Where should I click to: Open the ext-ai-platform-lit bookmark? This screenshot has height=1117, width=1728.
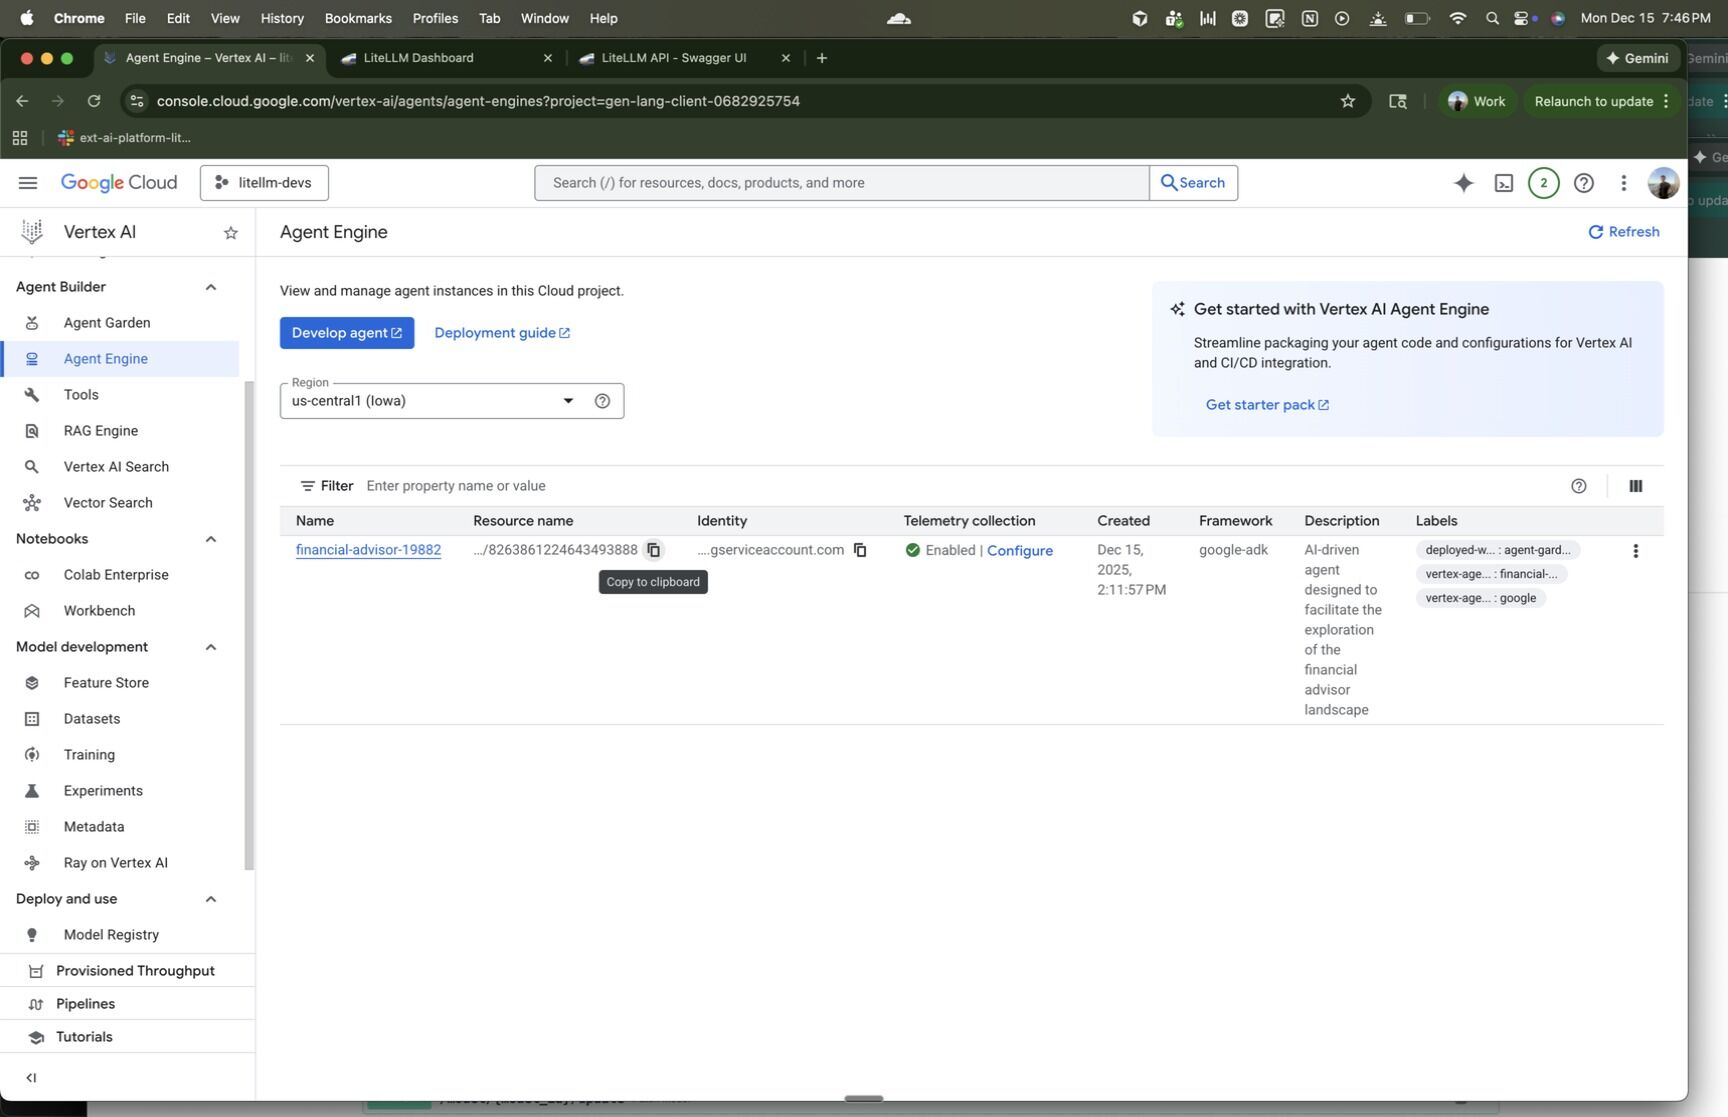[124, 138]
